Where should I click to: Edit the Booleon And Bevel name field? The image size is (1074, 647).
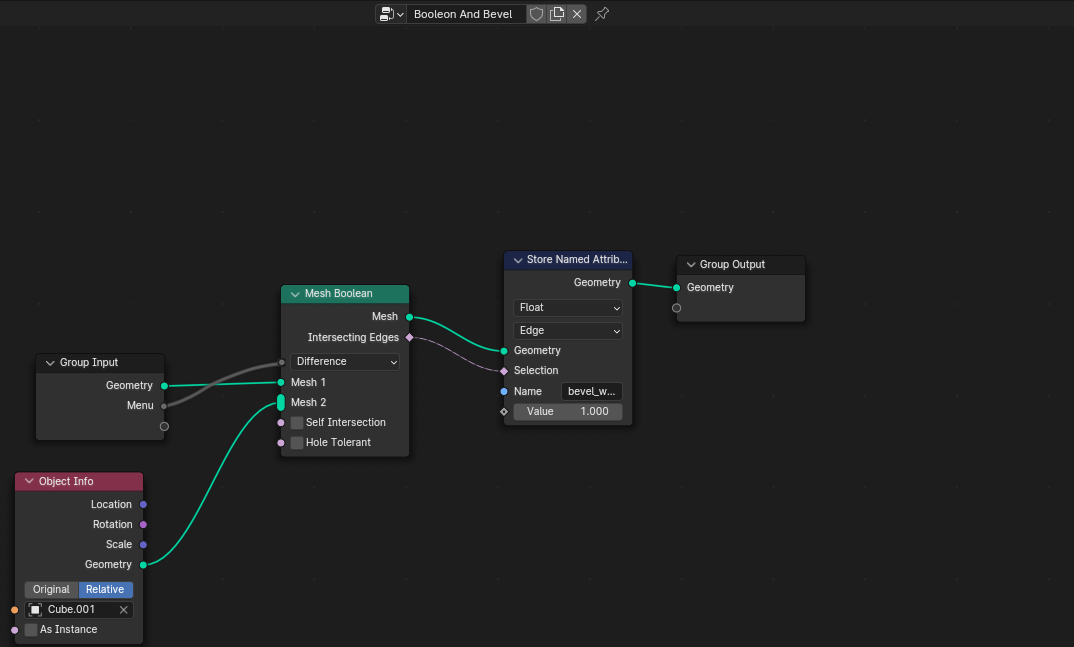[x=466, y=14]
